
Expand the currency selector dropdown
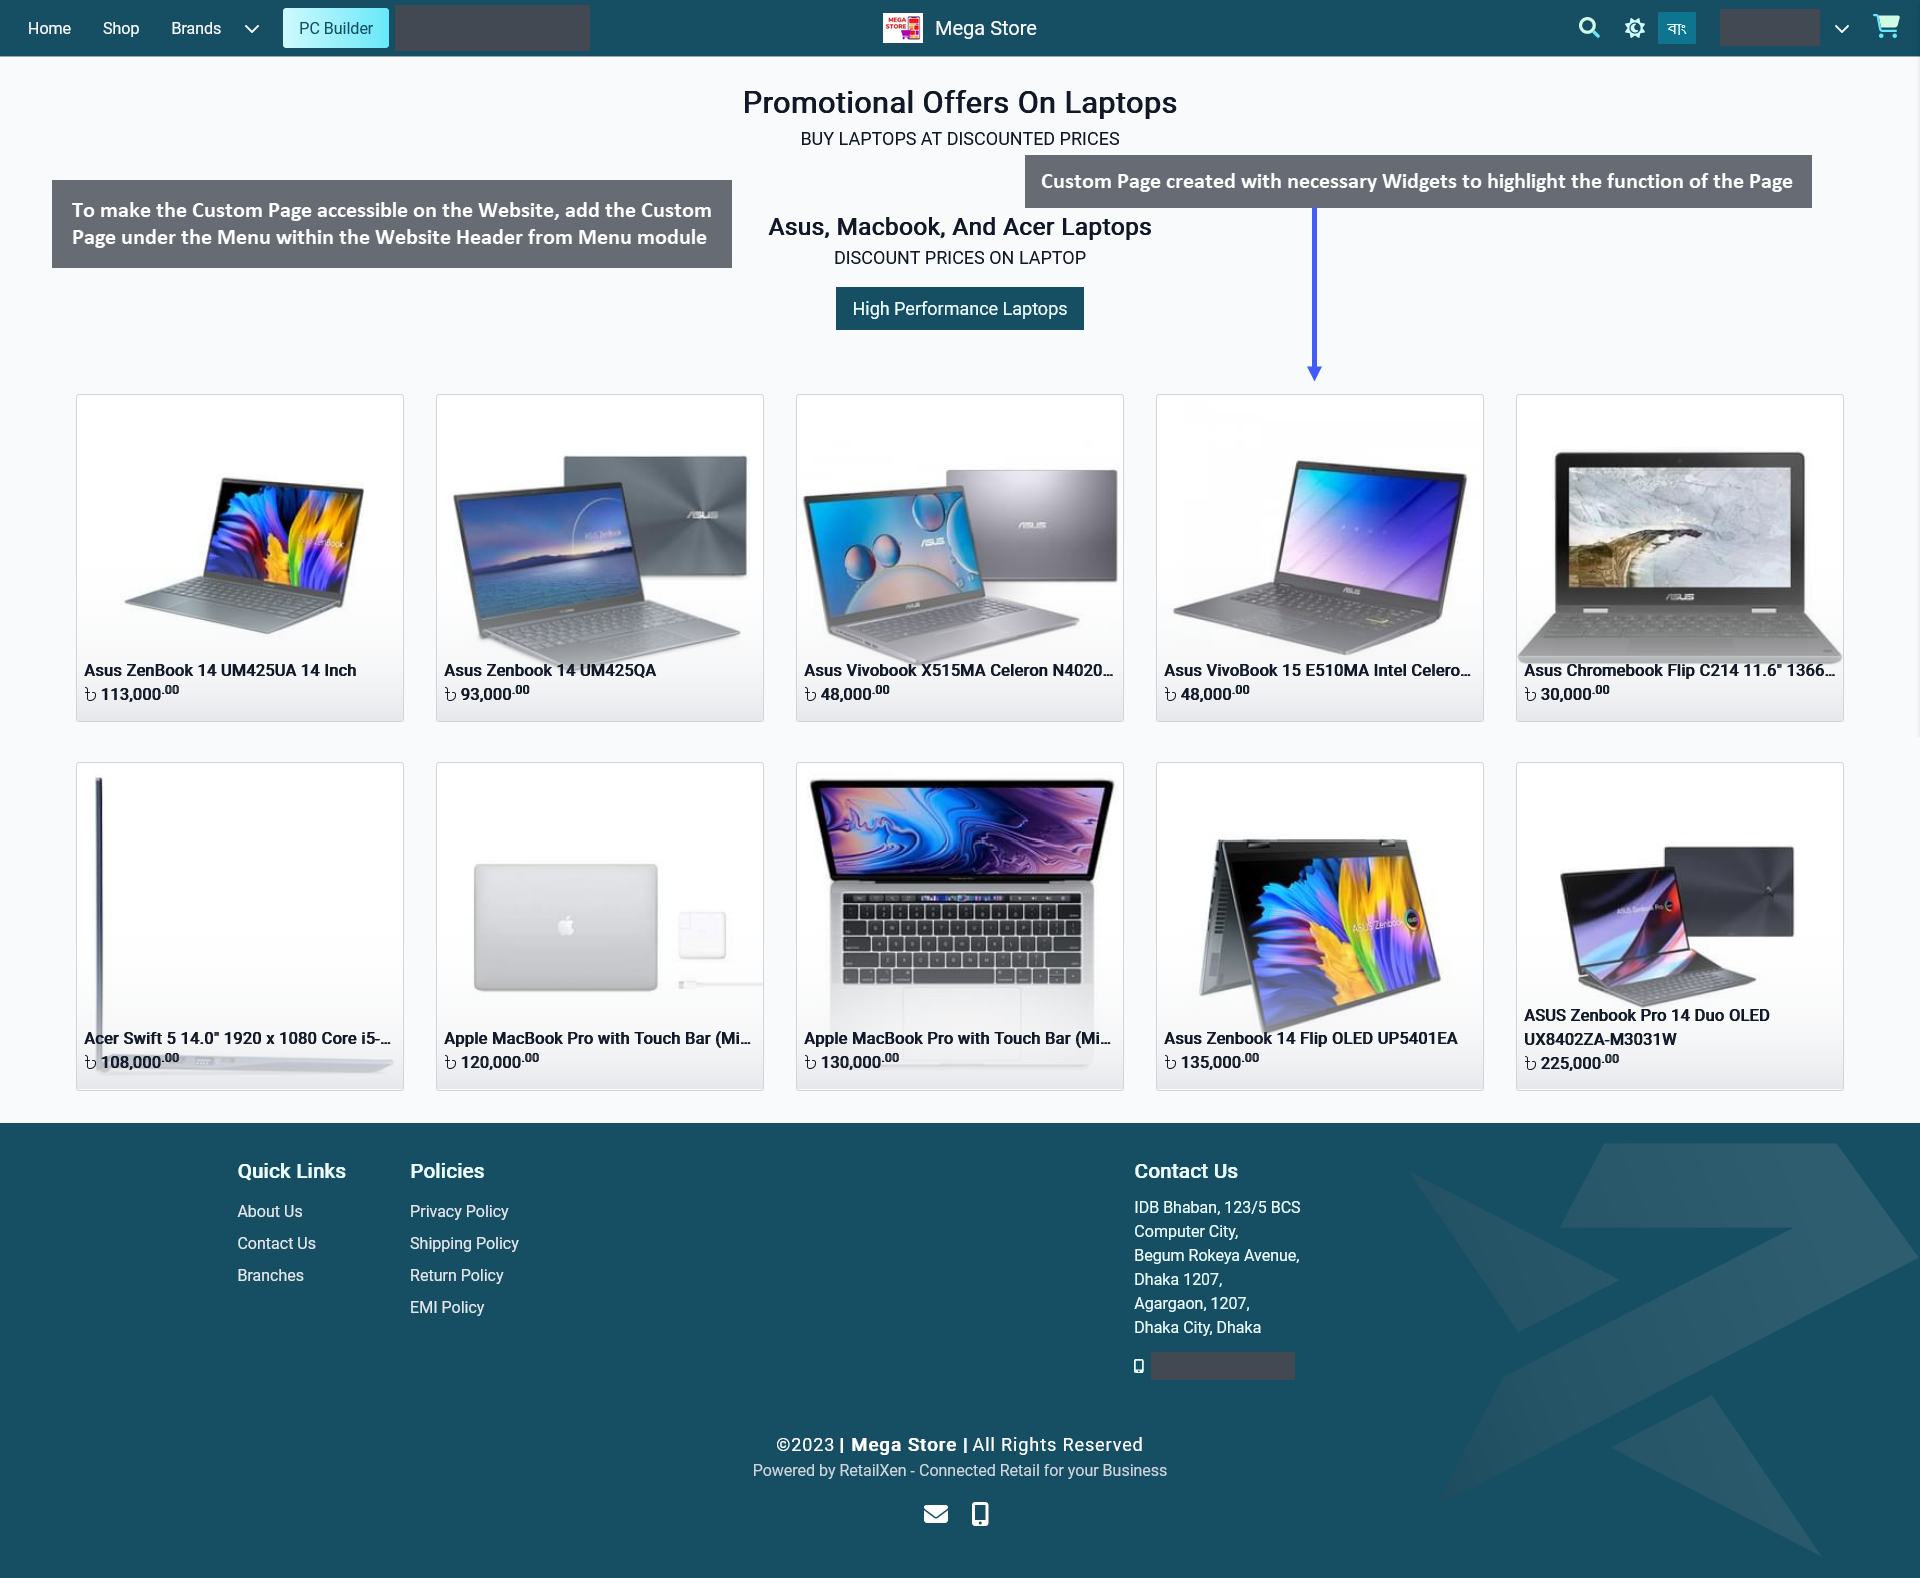(1842, 27)
